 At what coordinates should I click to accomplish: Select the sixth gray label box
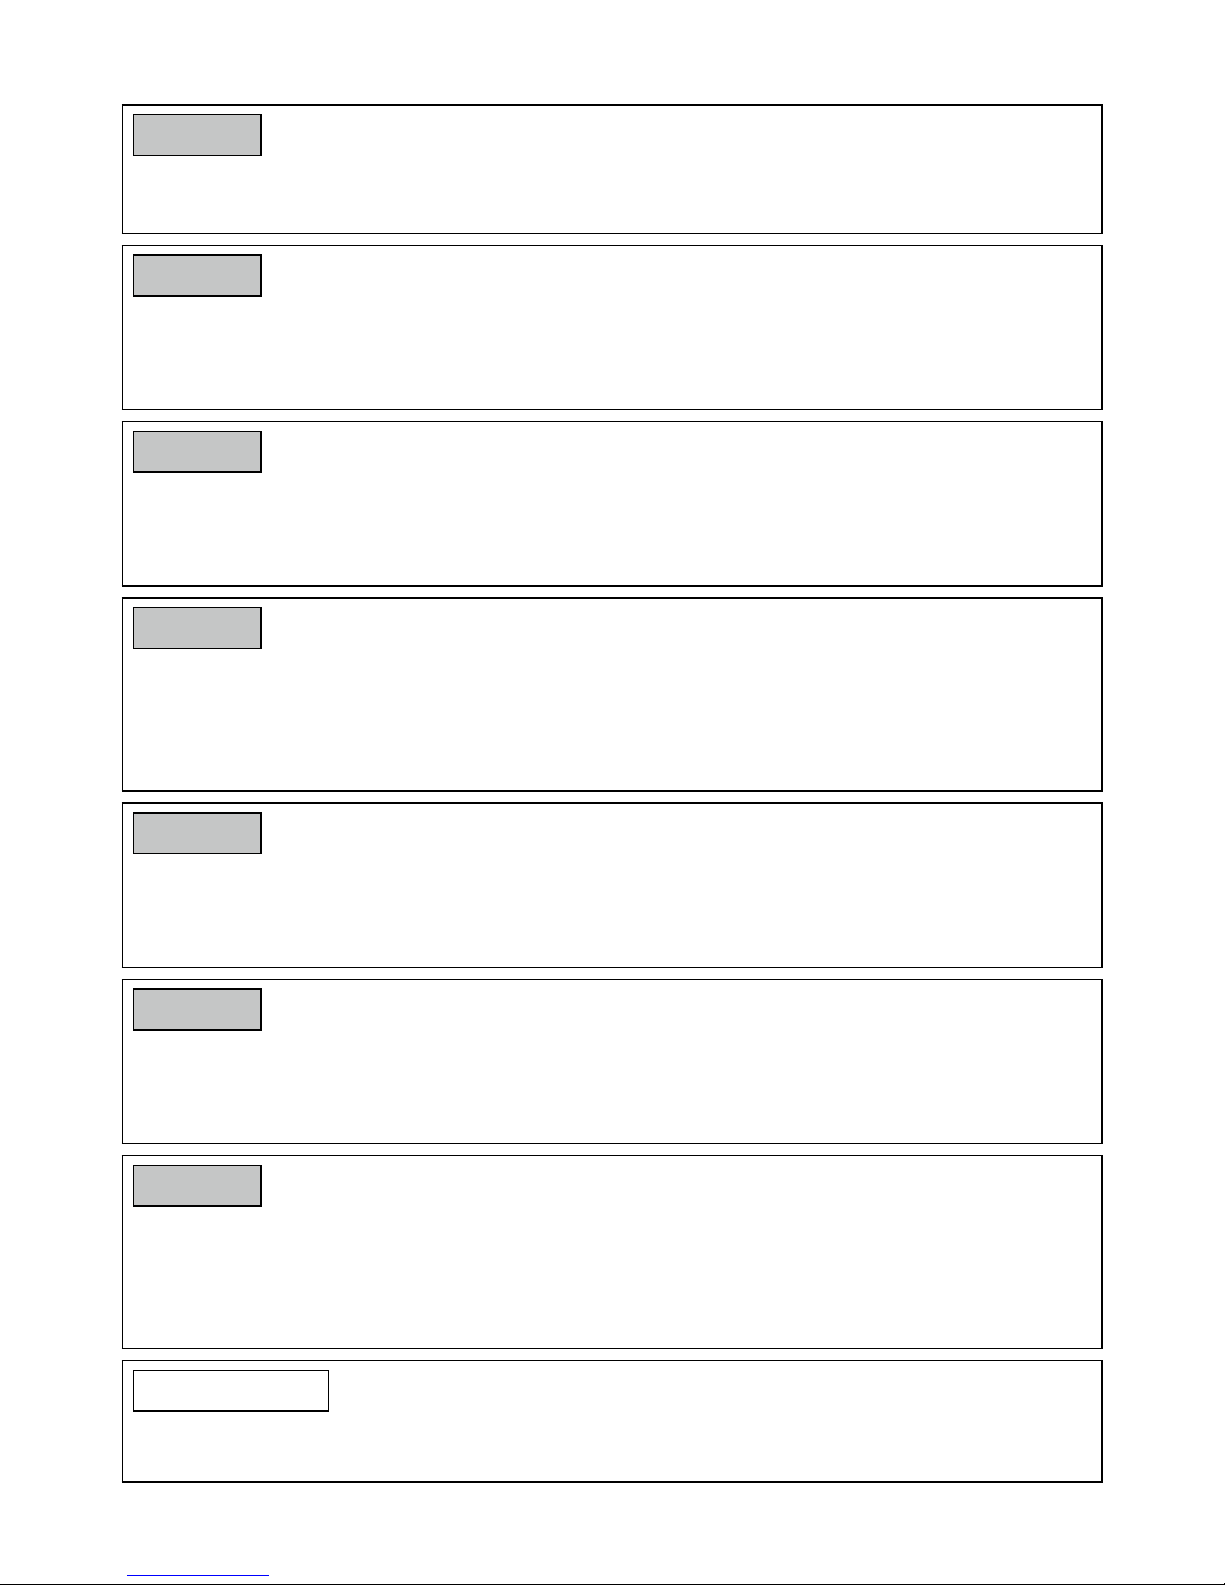point(197,1009)
